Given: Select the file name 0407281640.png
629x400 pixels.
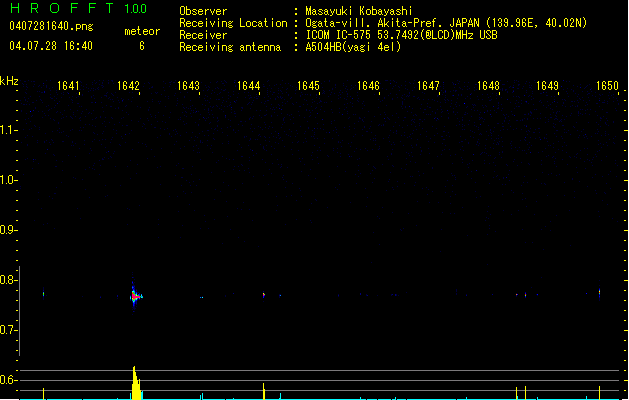Looking at the screenshot, I should coord(51,26).
